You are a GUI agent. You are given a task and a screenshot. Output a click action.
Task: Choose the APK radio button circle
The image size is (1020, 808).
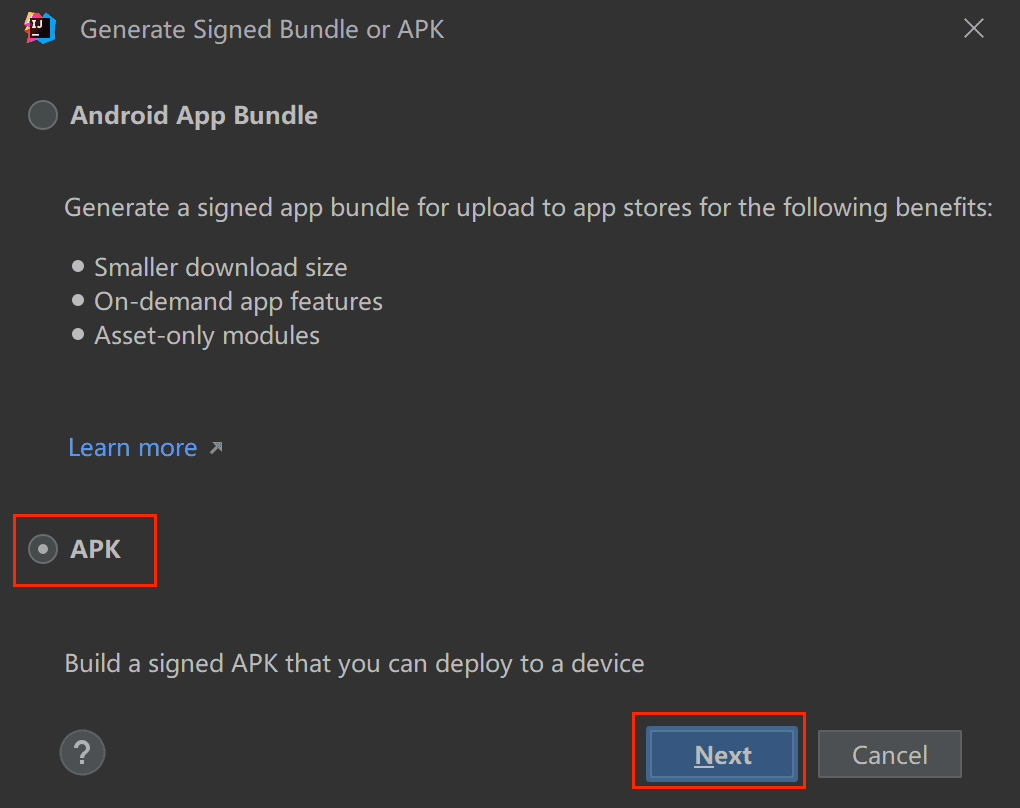click(x=43, y=549)
